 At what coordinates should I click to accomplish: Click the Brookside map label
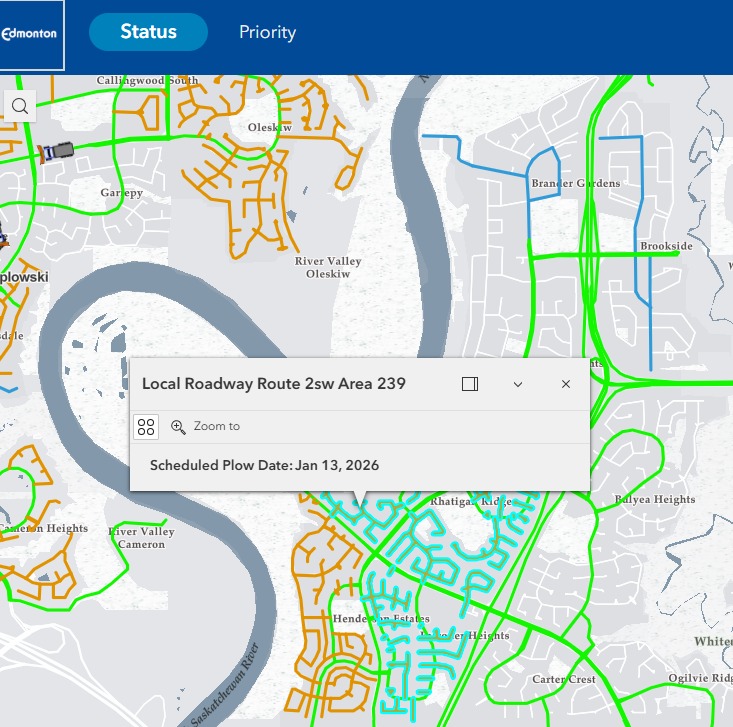coord(666,246)
